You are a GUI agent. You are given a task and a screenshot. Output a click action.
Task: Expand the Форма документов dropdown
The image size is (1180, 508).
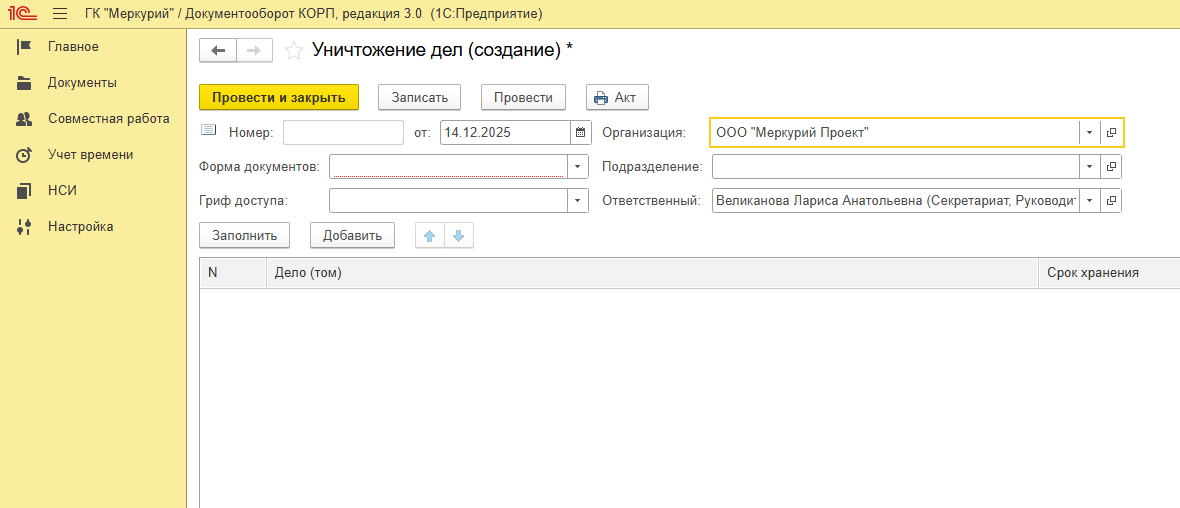(x=577, y=167)
